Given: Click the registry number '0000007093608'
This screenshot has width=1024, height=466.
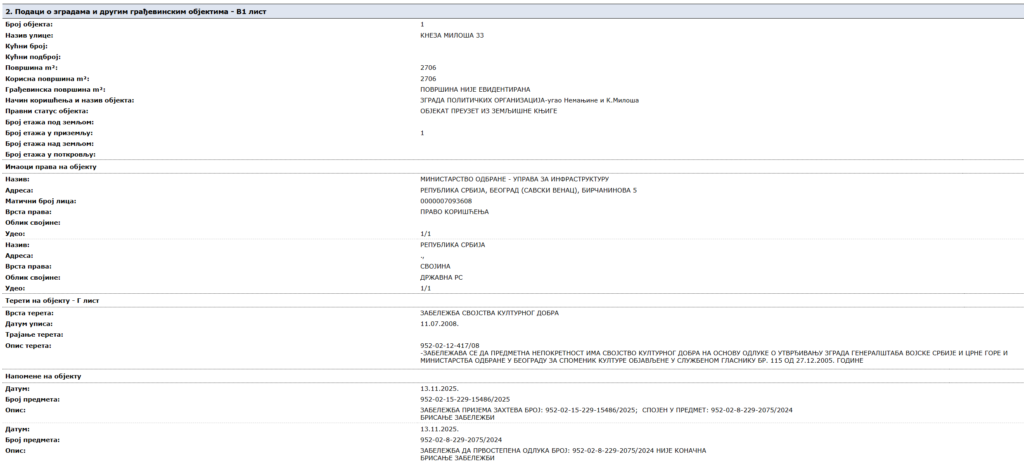Looking at the screenshot, I should [x=446, y=201].
